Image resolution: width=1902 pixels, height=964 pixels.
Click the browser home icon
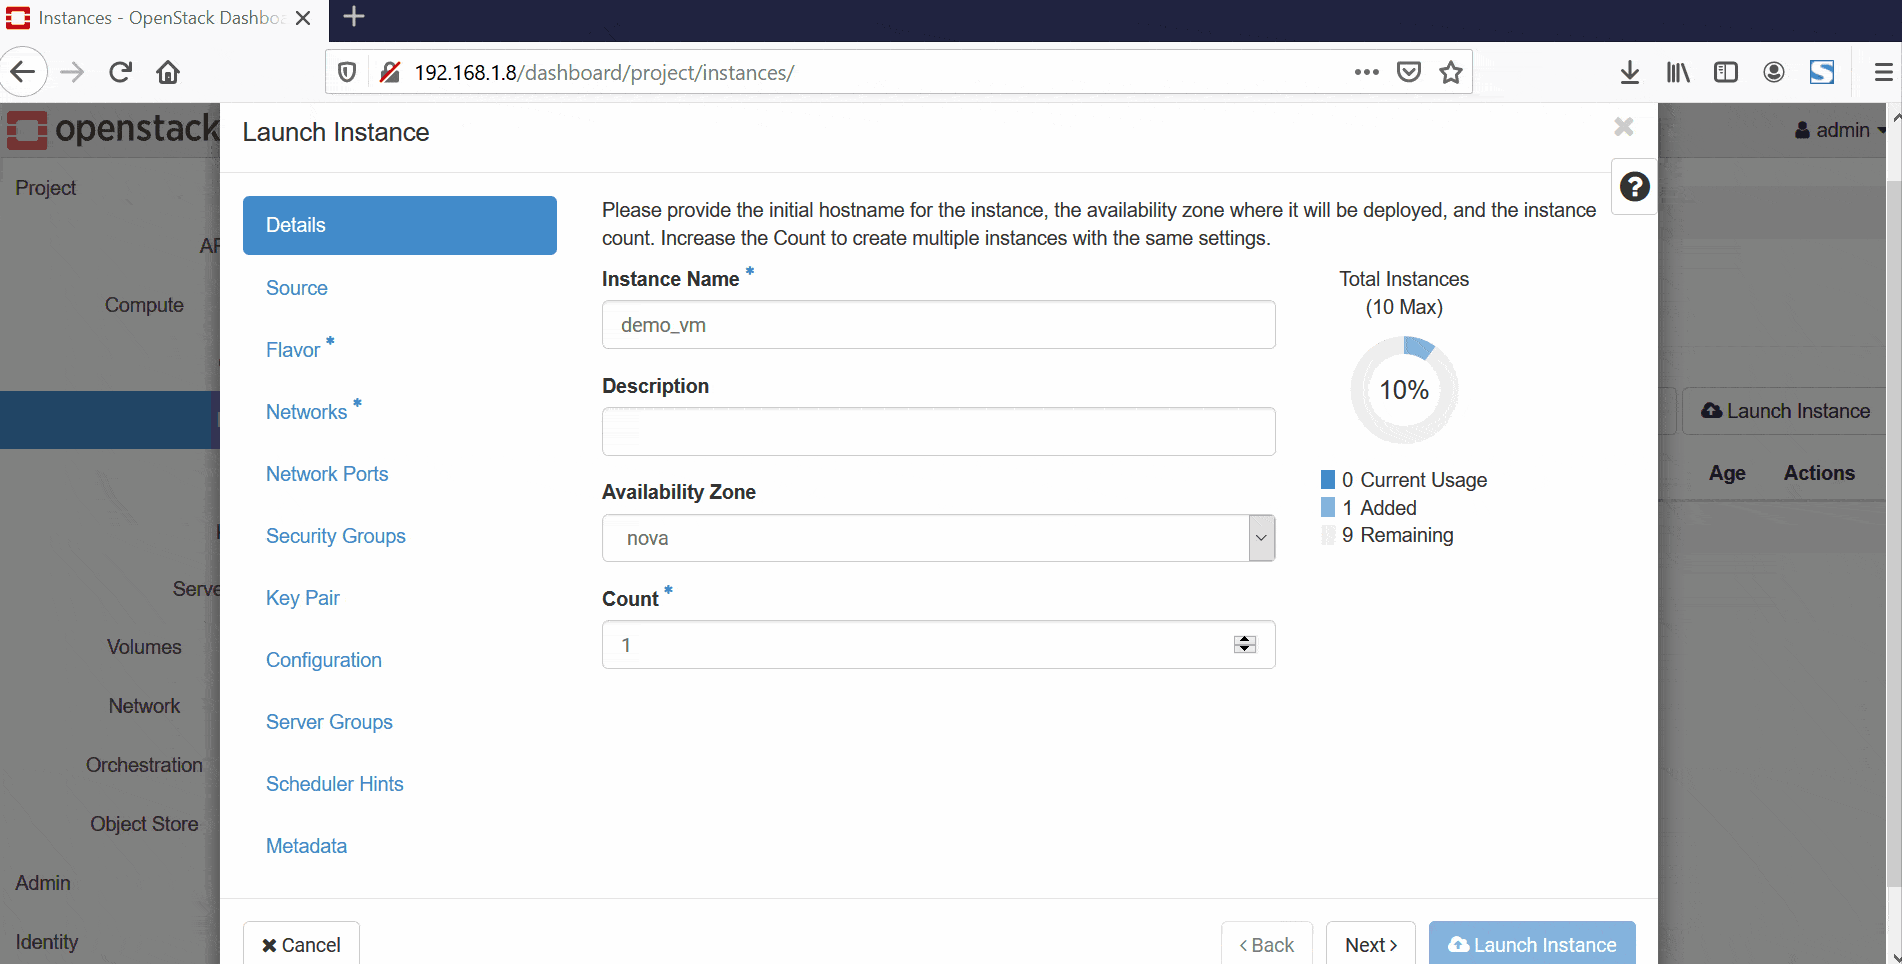tap(168, 71)
